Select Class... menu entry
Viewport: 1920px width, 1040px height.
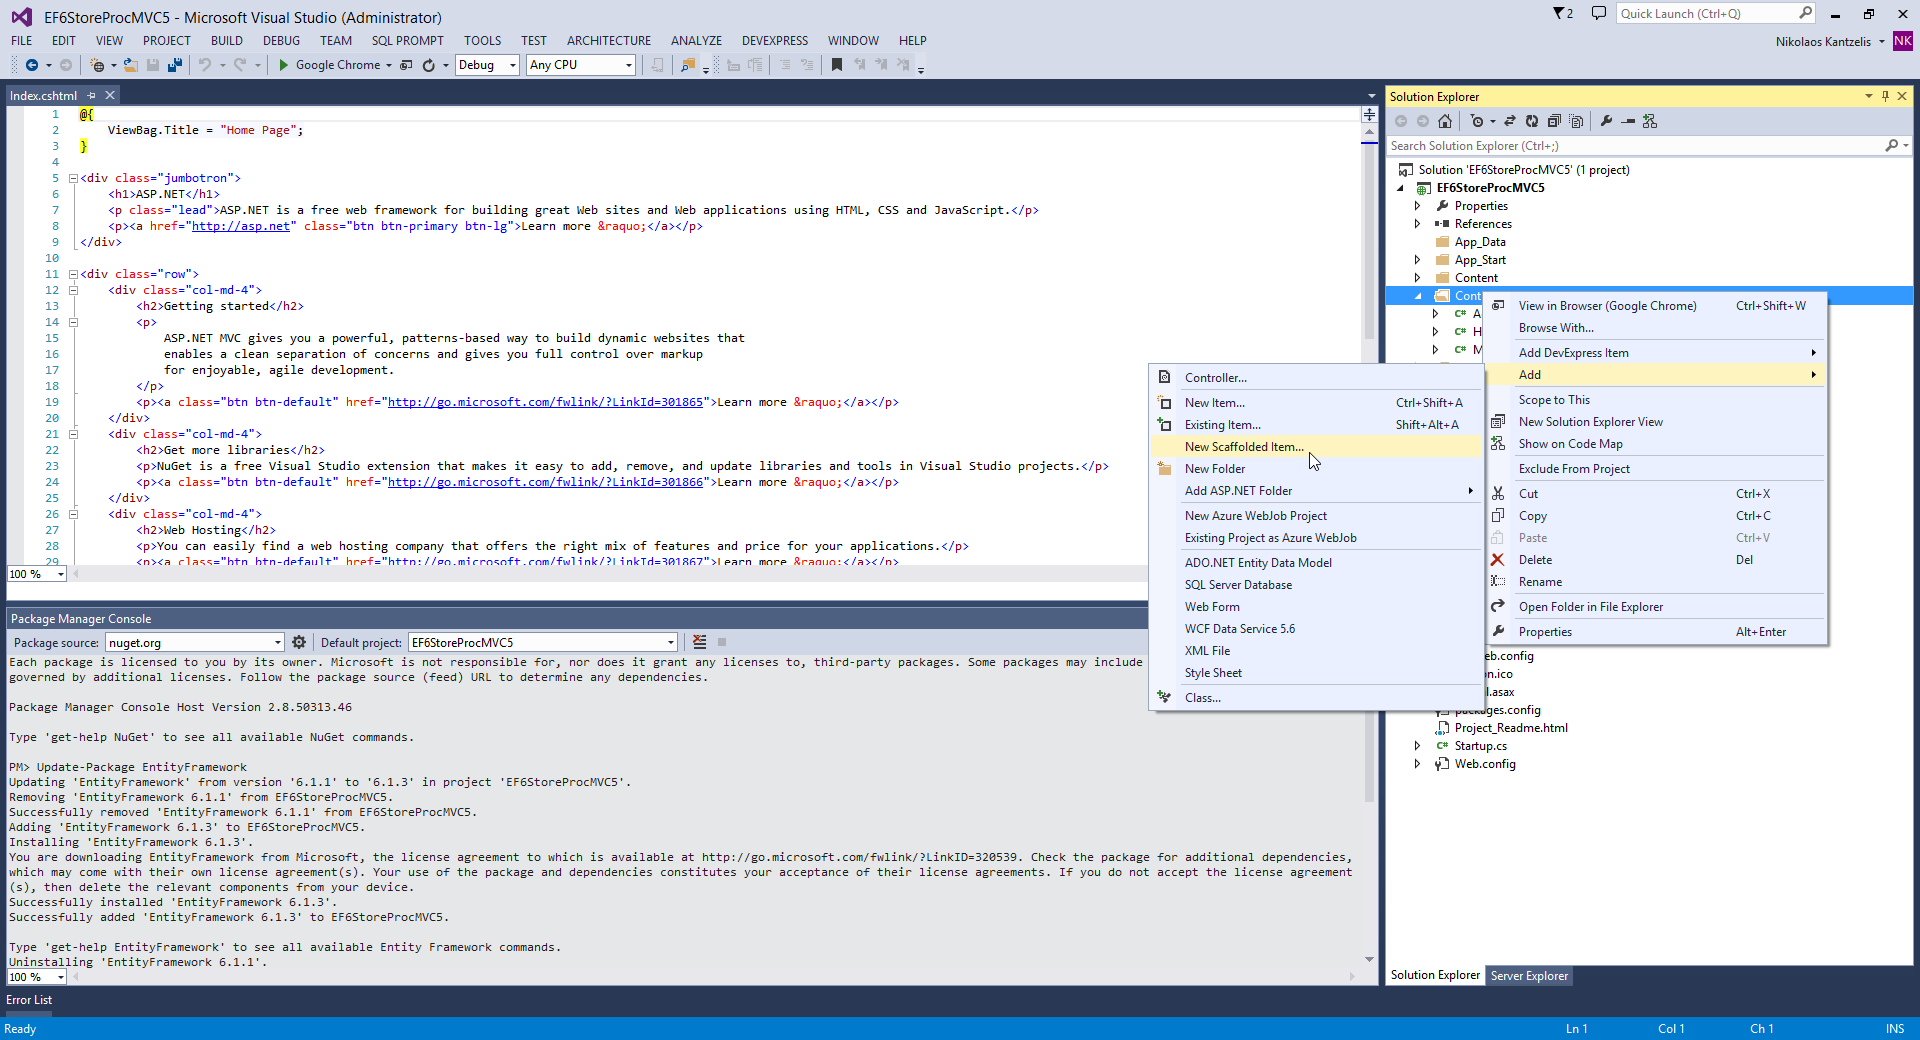1316,698
